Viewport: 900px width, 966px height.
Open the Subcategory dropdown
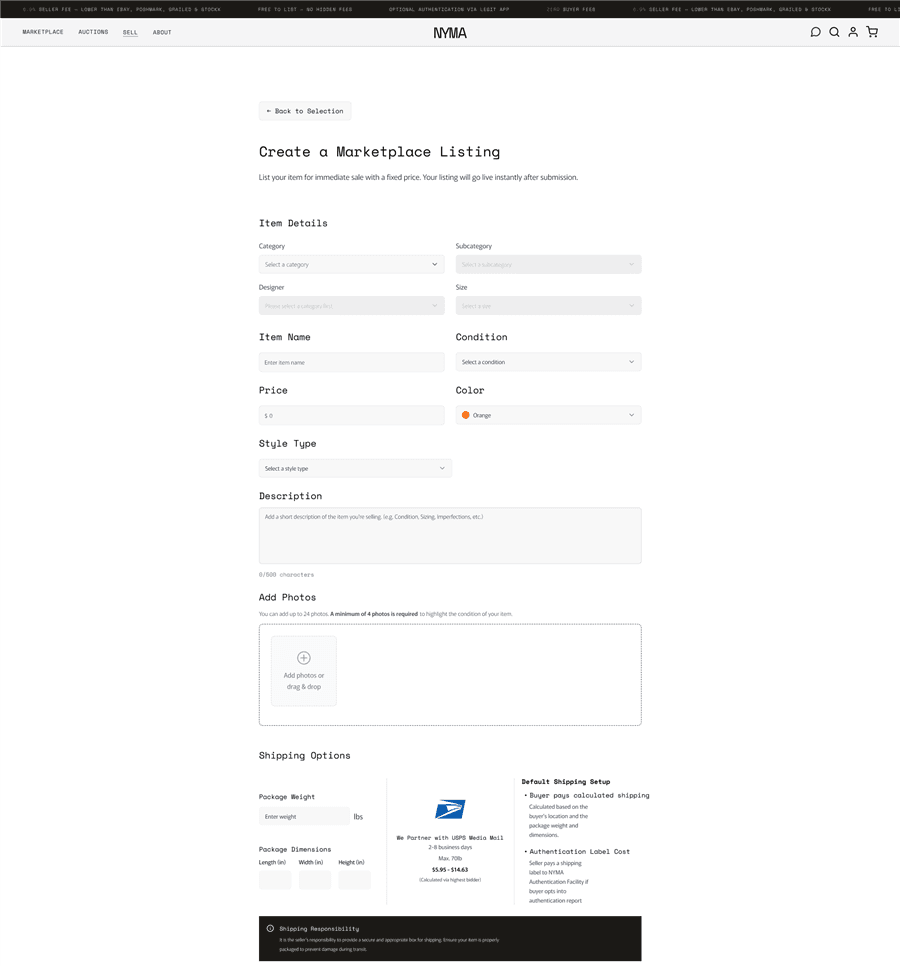click(x=548, y=264)
